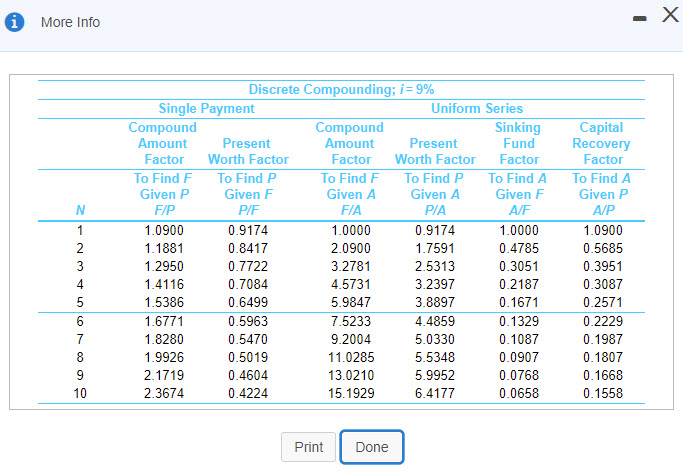The image size is (683, 471).
Task: Select F/A value 4.5731
Action: 351,285
